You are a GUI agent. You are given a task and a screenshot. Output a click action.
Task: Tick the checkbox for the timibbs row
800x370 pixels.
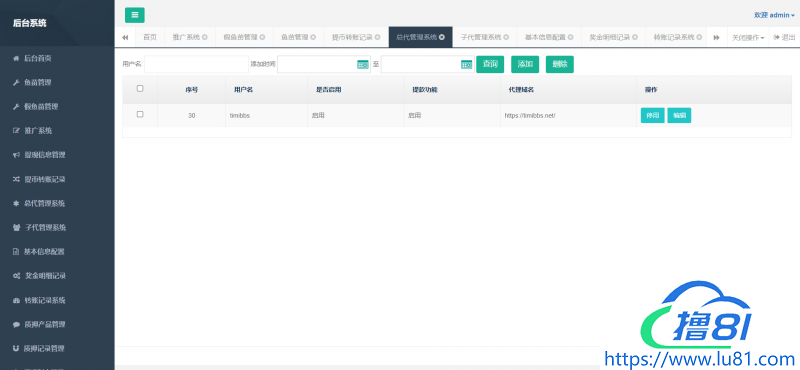click(140, 114)
